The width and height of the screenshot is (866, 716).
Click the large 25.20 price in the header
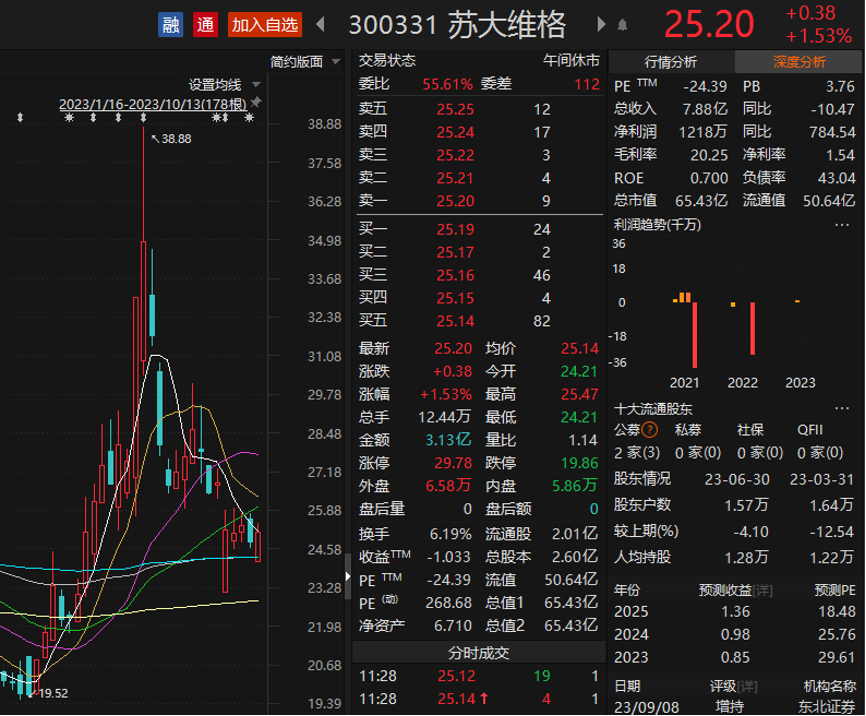click(x=709, y=25)
